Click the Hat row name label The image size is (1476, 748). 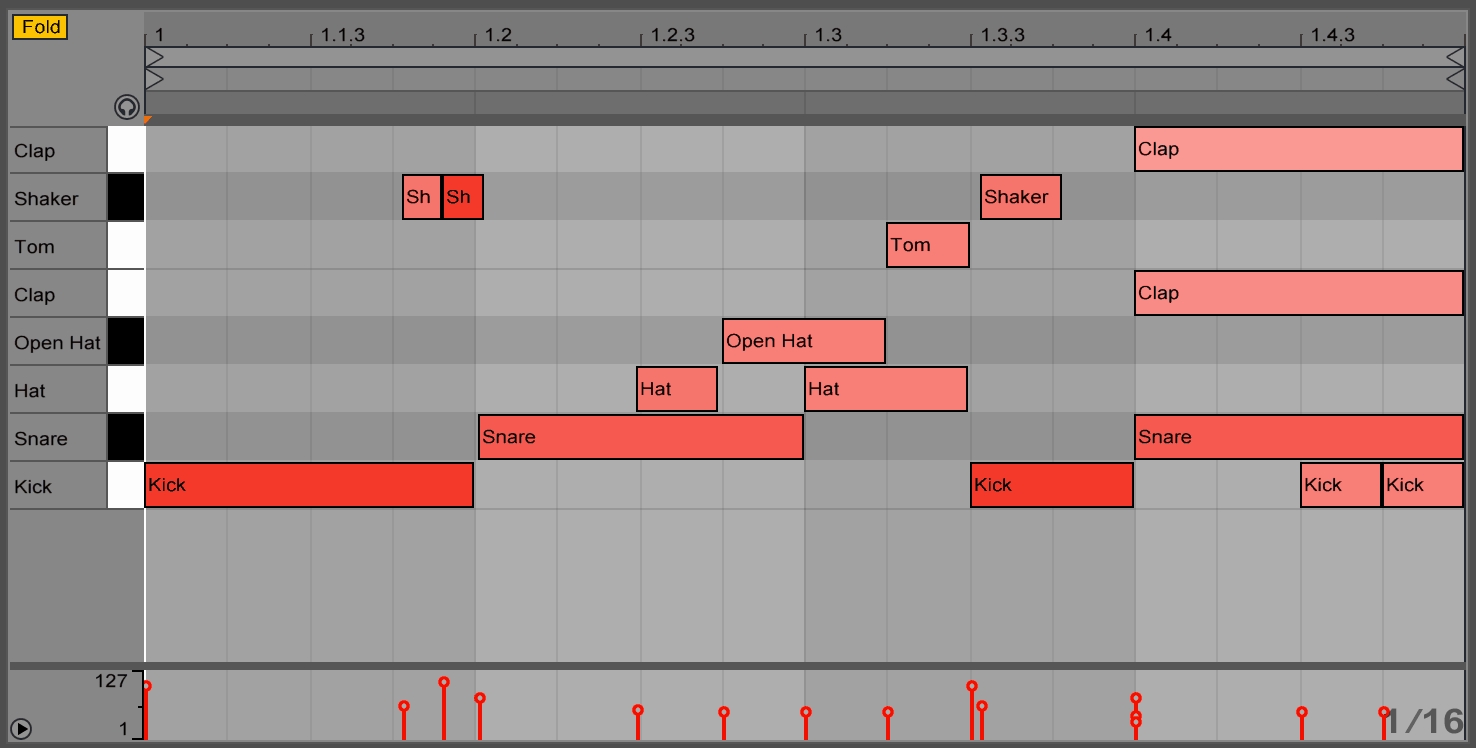point(30,390)
